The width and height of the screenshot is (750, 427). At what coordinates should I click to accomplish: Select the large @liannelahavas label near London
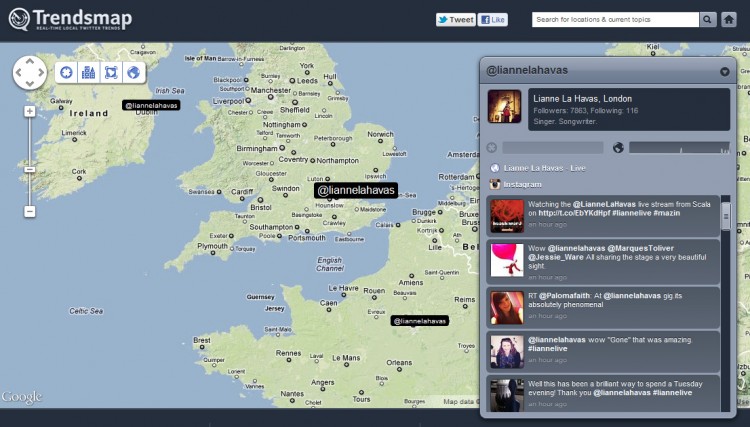click(356, 190)
